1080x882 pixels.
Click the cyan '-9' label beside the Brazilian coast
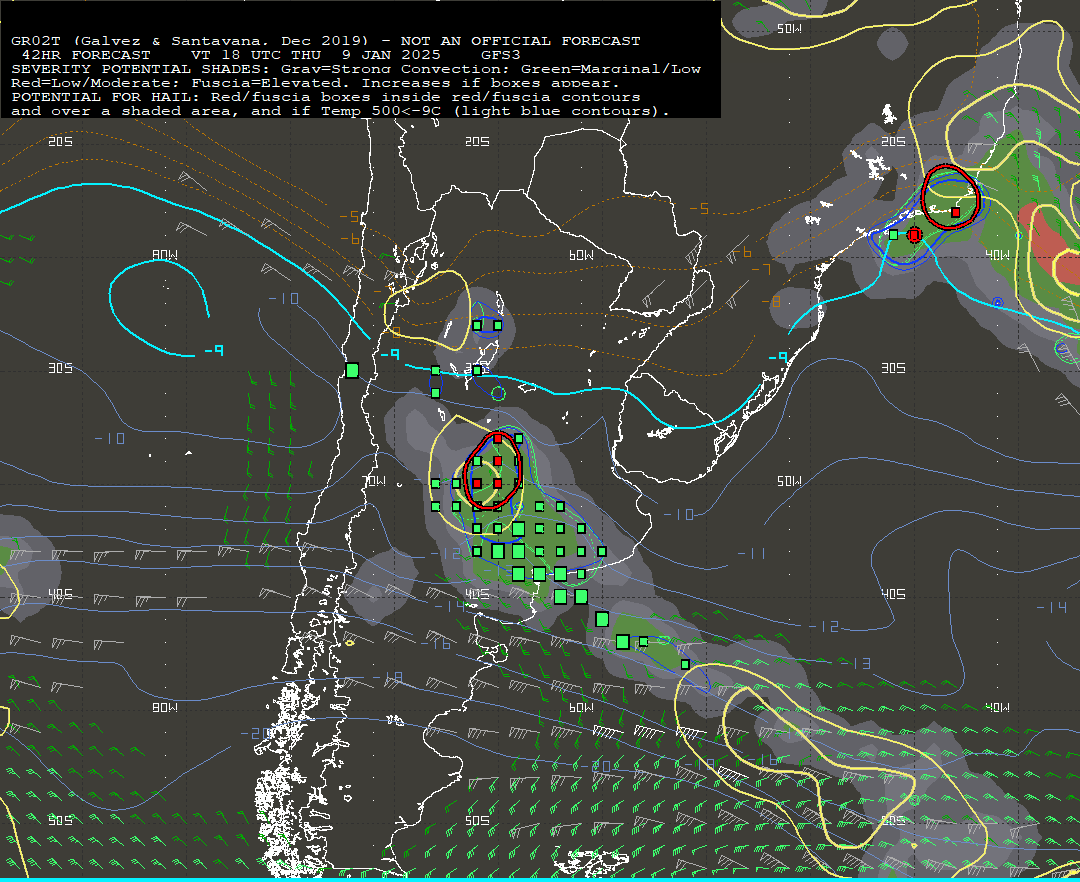[778, 357]
